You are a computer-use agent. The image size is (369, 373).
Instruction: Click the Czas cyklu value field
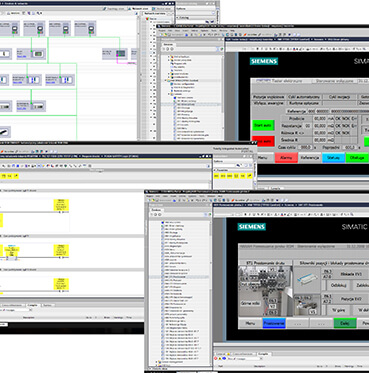click(x=306, y=147)
